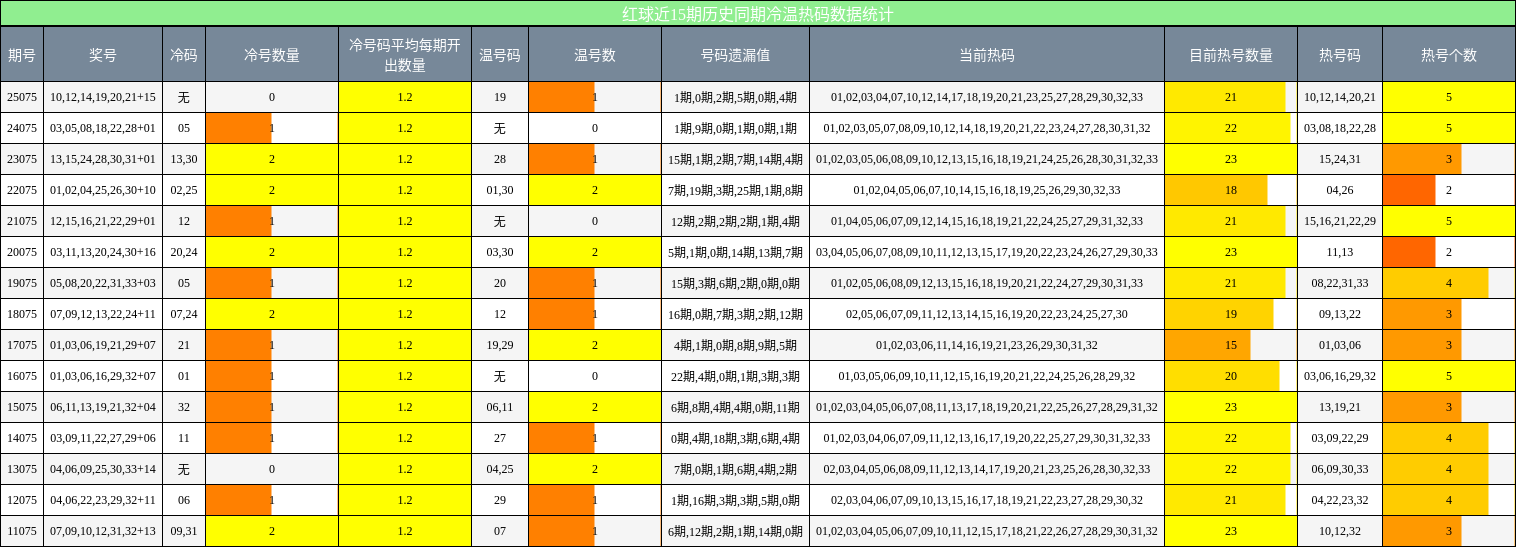Screen dimensions: 1516x547
Task: Select cold code cell 09,31
Action: (x=184, y=531)
